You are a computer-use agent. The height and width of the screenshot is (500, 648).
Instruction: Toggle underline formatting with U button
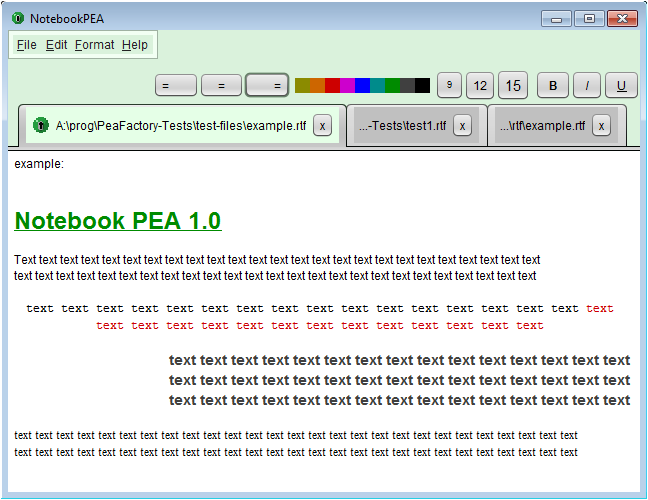[x=621, y=86]
